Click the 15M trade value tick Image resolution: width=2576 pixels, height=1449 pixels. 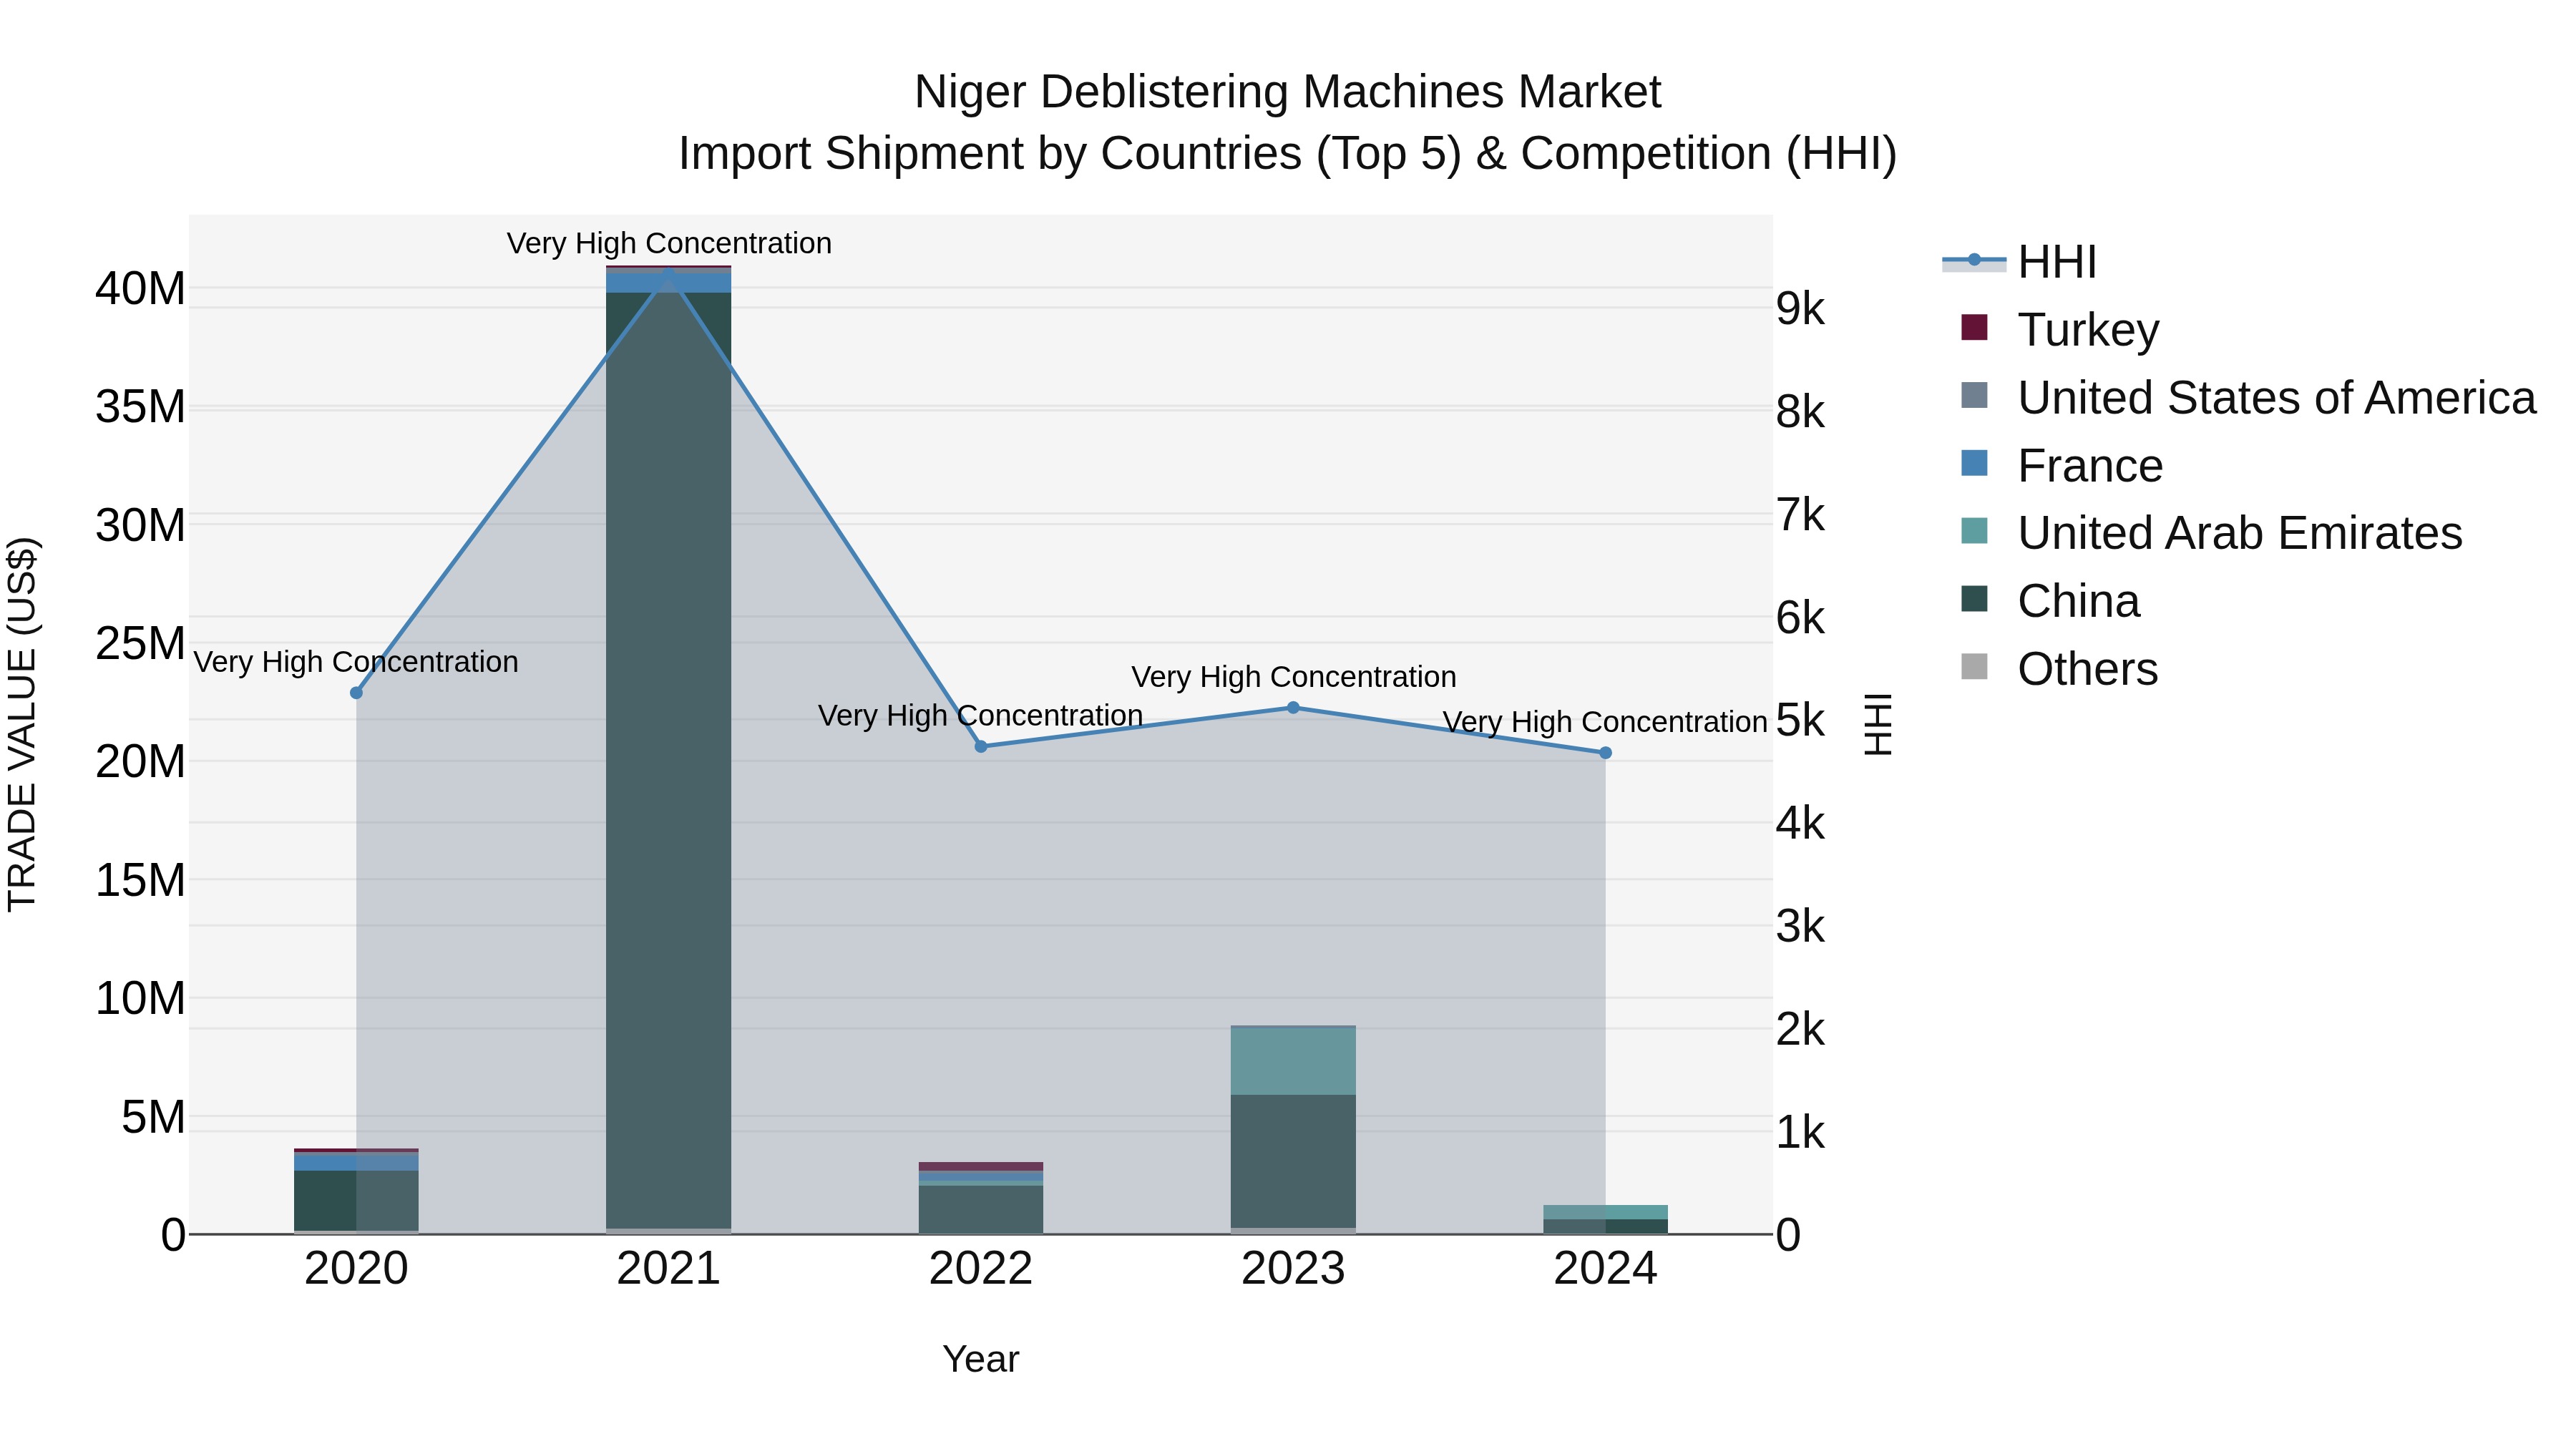coord(140,880)
